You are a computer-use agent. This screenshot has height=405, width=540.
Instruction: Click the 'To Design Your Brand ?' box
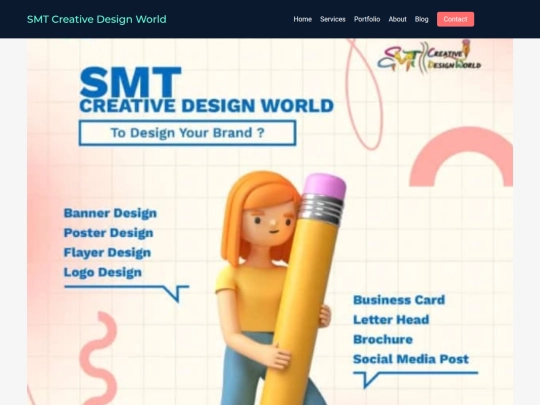point(187,133)
